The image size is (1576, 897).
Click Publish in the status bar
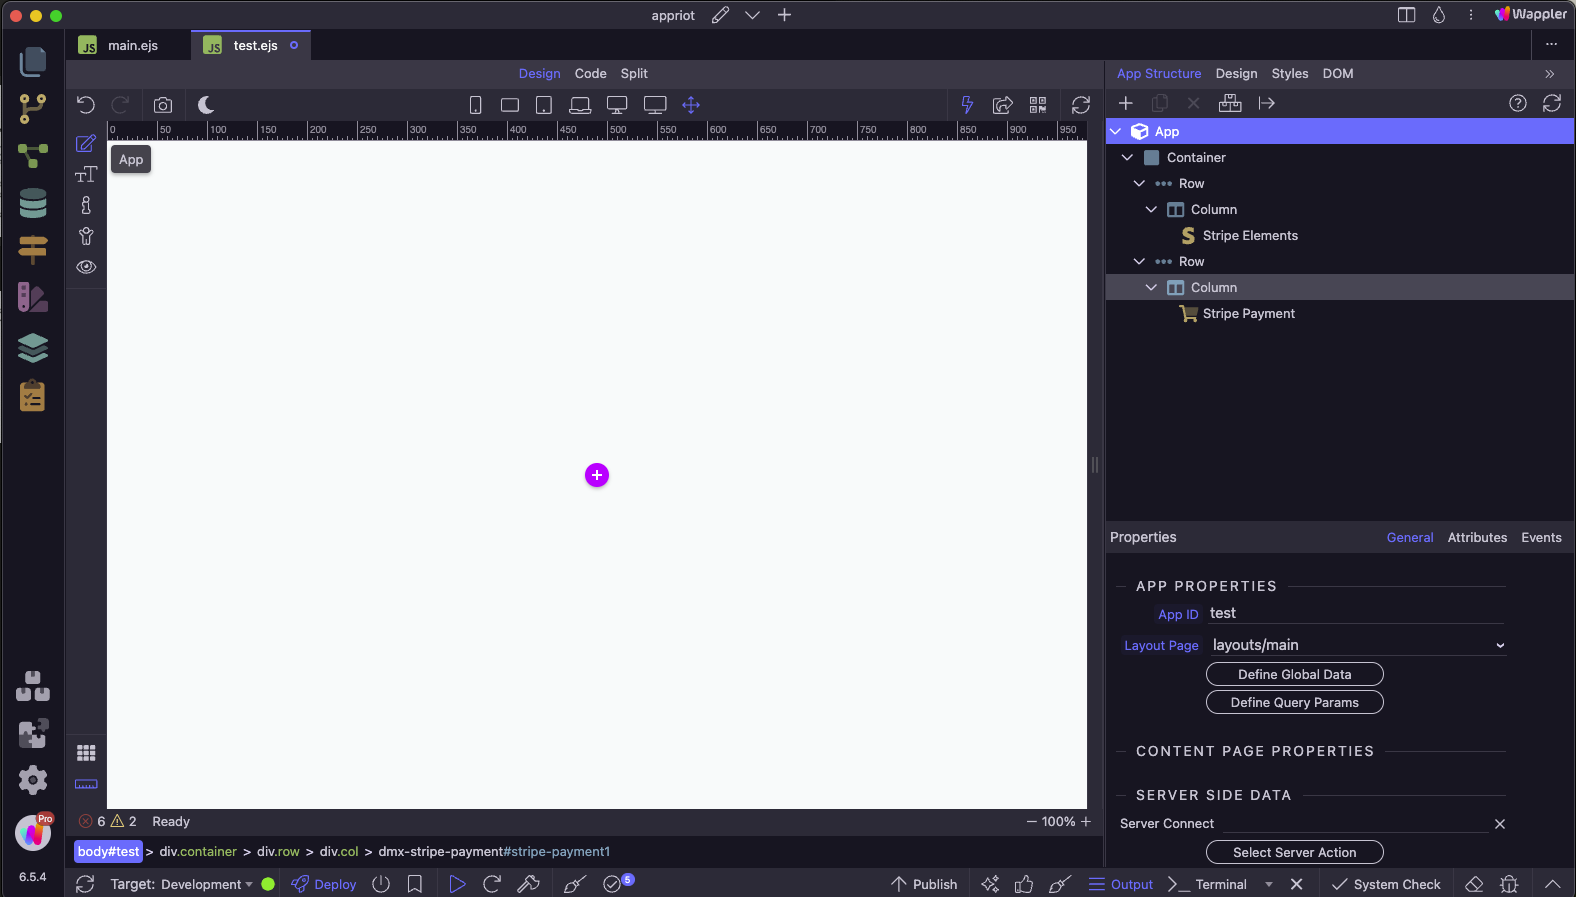[924, 884]
